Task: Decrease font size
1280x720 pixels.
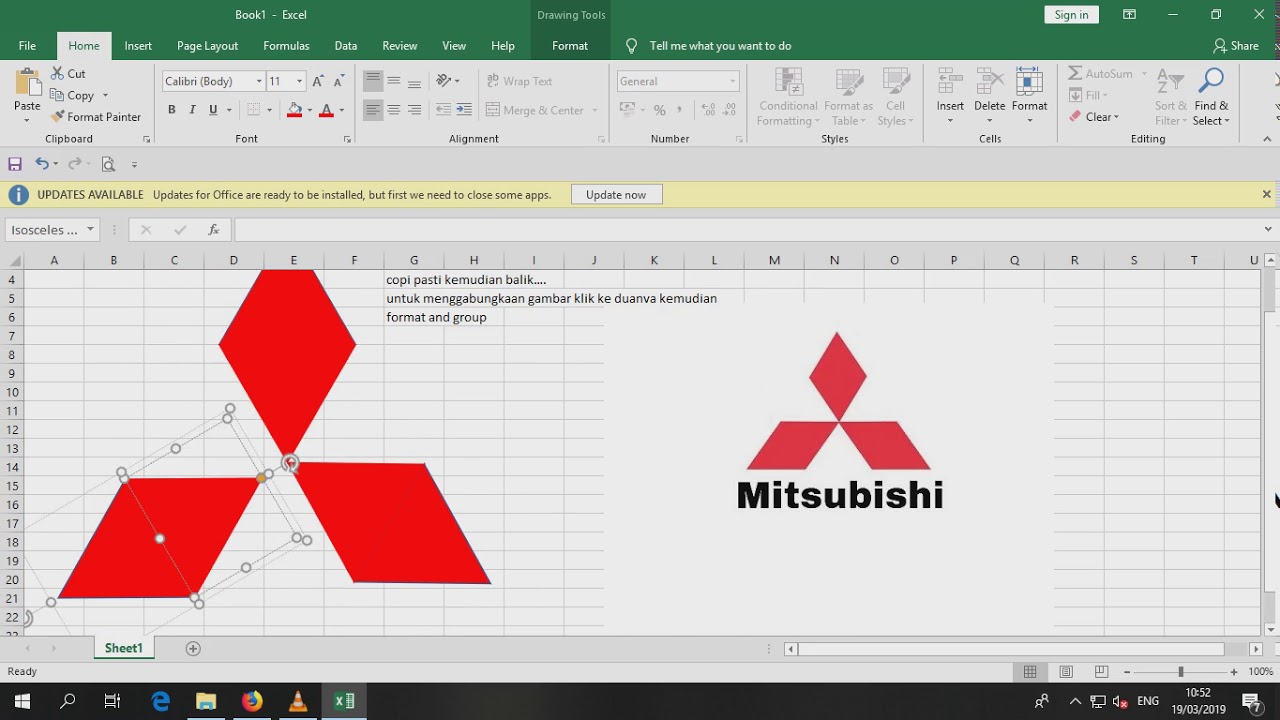Action: 339,81
